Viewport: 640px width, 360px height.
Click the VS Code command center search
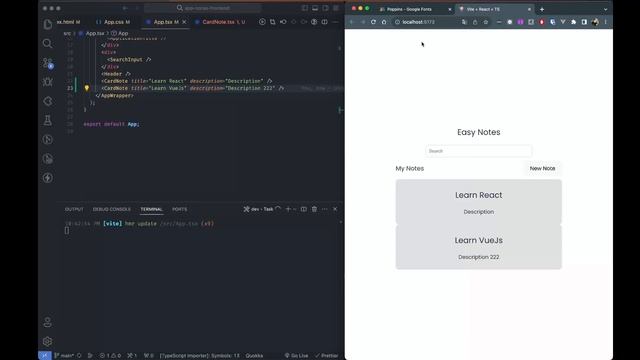202,8
